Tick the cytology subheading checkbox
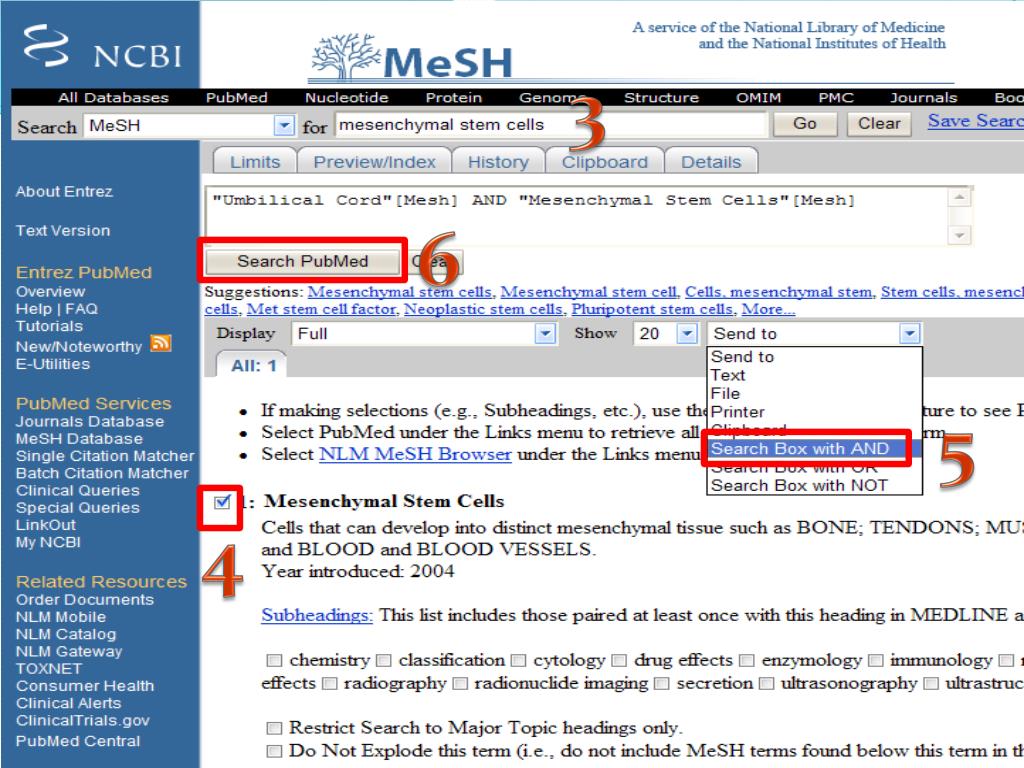The height and width of the screenshot is (768, 1024). [519, 661]
